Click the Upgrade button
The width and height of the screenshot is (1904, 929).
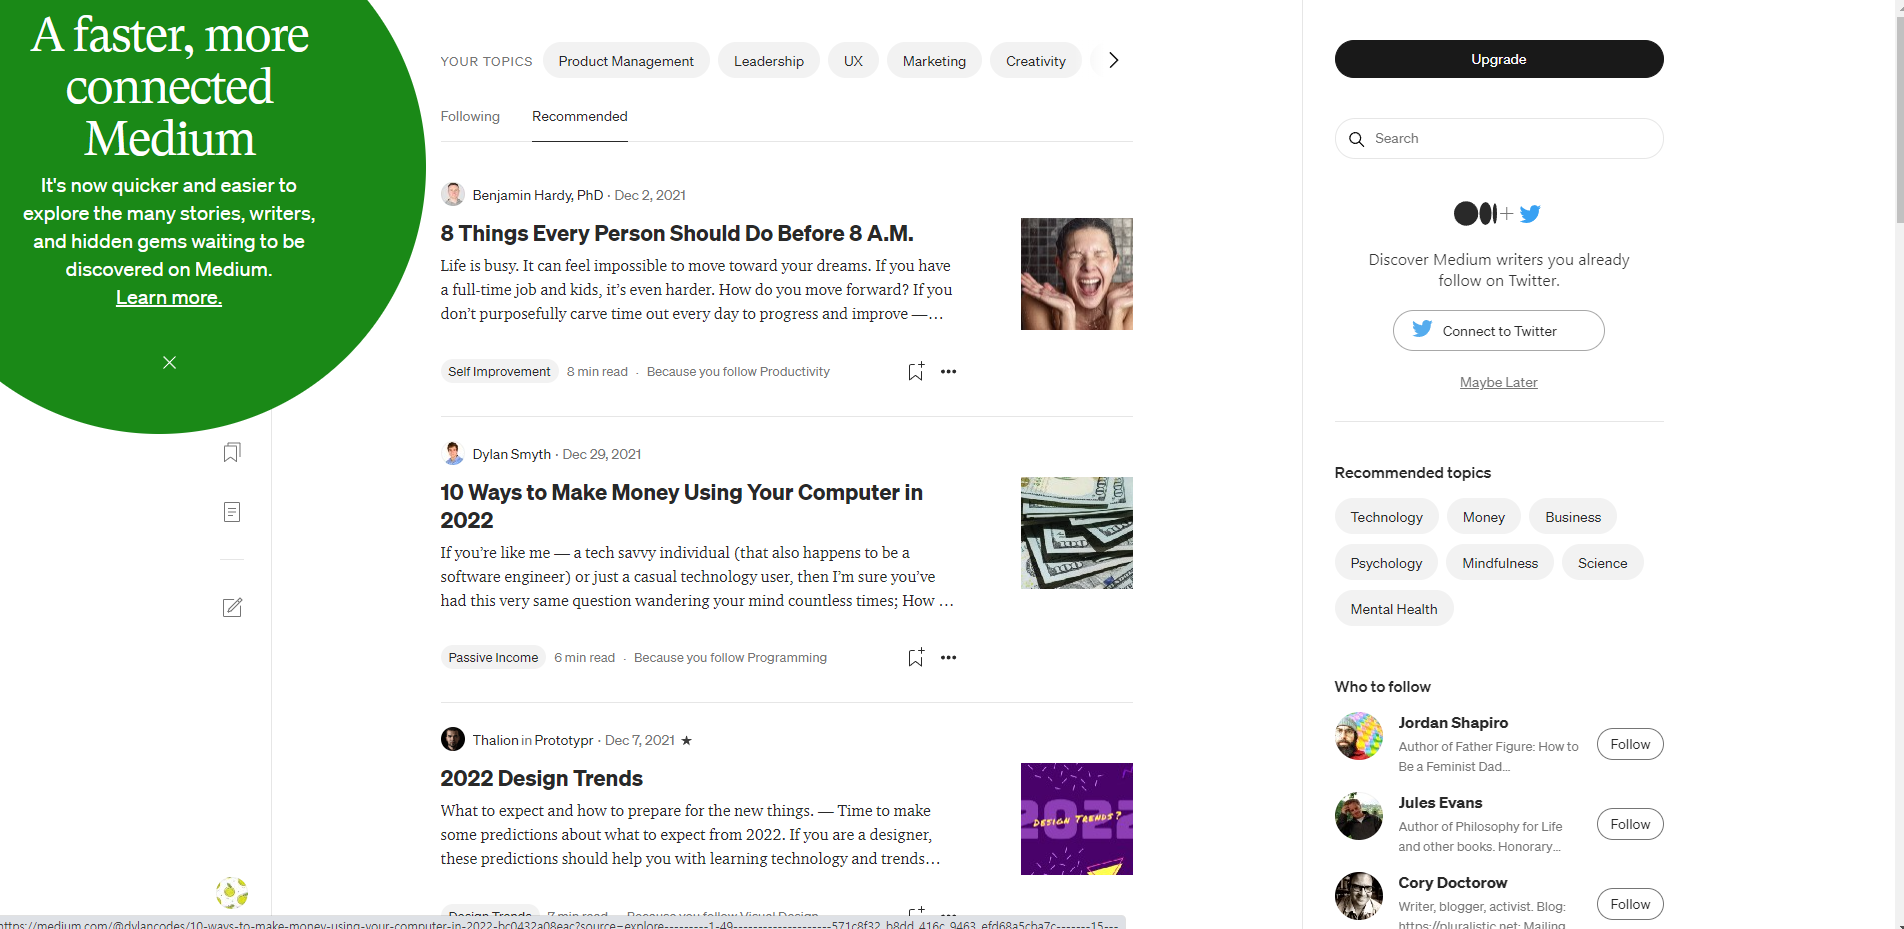pos(1499,59)
